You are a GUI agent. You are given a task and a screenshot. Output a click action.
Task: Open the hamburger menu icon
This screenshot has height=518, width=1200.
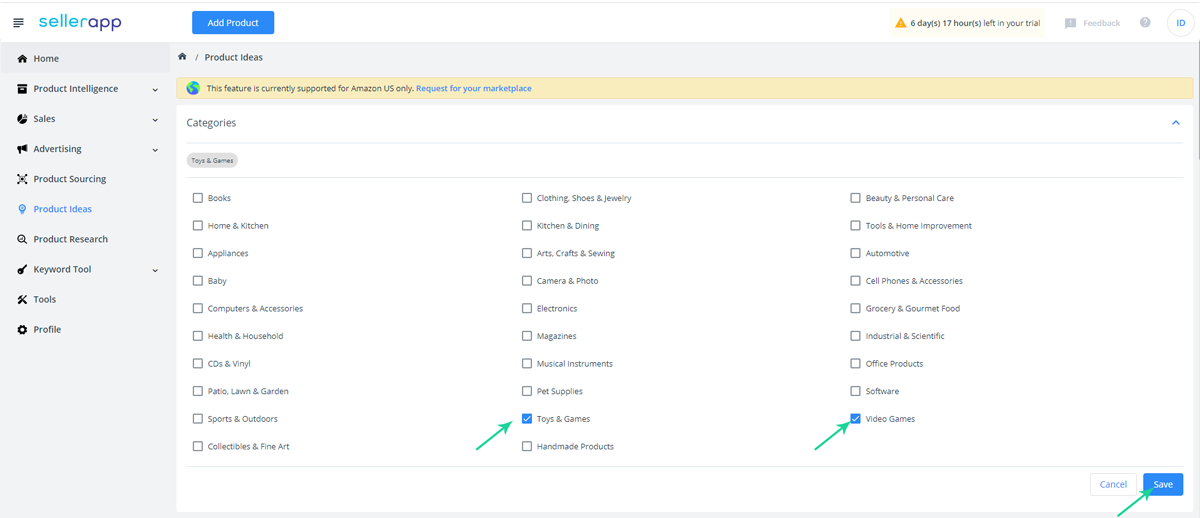18,23
